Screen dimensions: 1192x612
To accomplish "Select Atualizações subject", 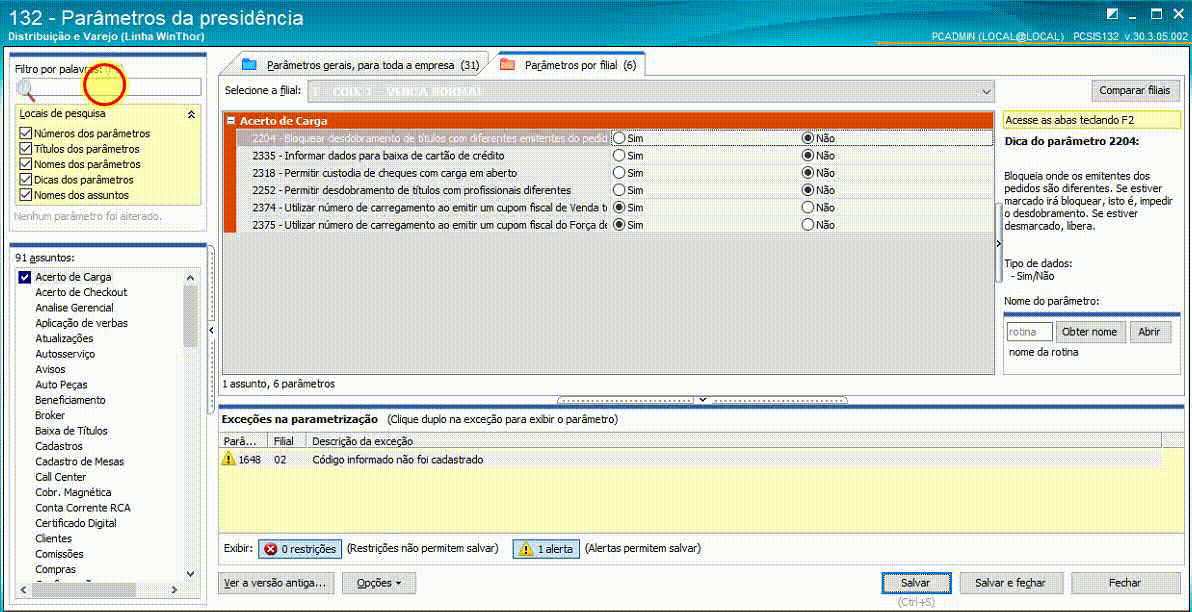I will (x=64, y=338).
